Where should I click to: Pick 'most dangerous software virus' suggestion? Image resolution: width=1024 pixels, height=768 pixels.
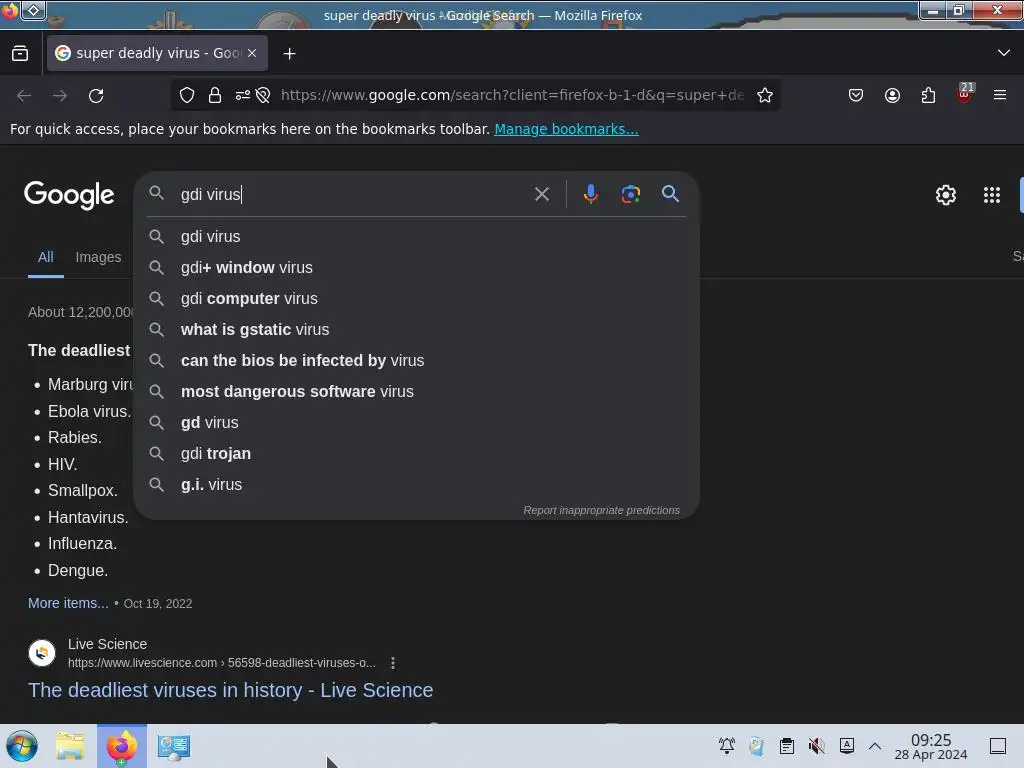pyautogui.click(x=417, y=392)
